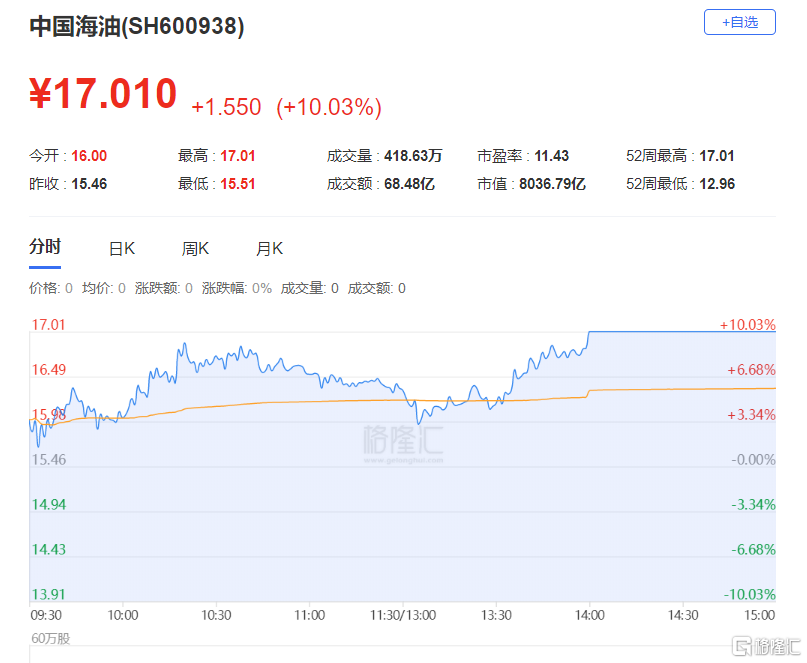Click the 60万股 volume axis label

click(x=50, y=638)
